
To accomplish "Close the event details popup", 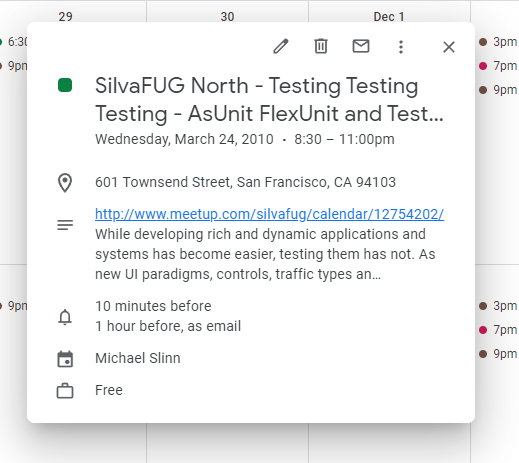I will tap(449, 47).
